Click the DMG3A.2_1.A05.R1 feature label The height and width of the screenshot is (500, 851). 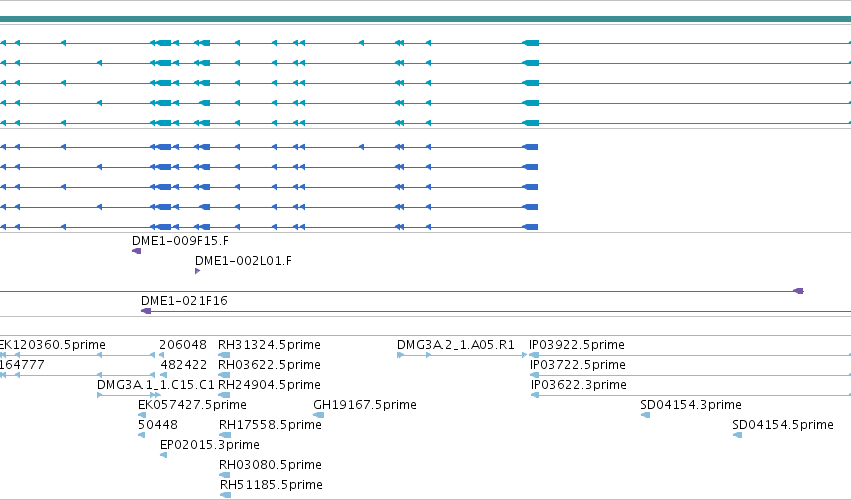pyautogui.click(x=455, y=345)
